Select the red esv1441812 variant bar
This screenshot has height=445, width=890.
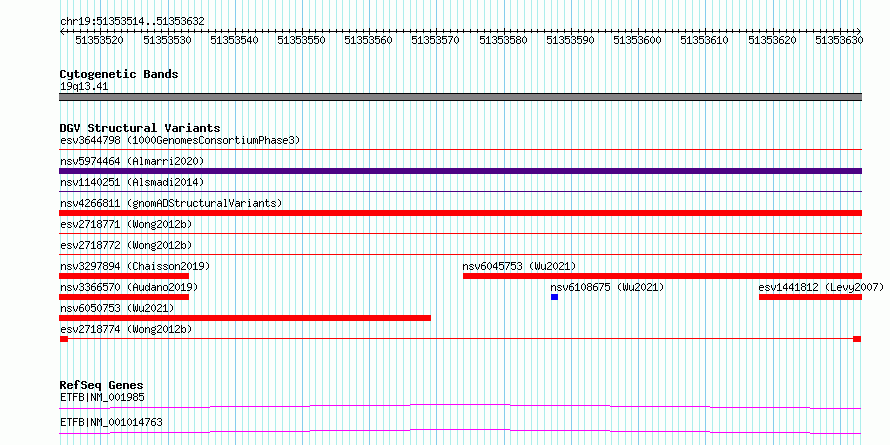[811, 297]
